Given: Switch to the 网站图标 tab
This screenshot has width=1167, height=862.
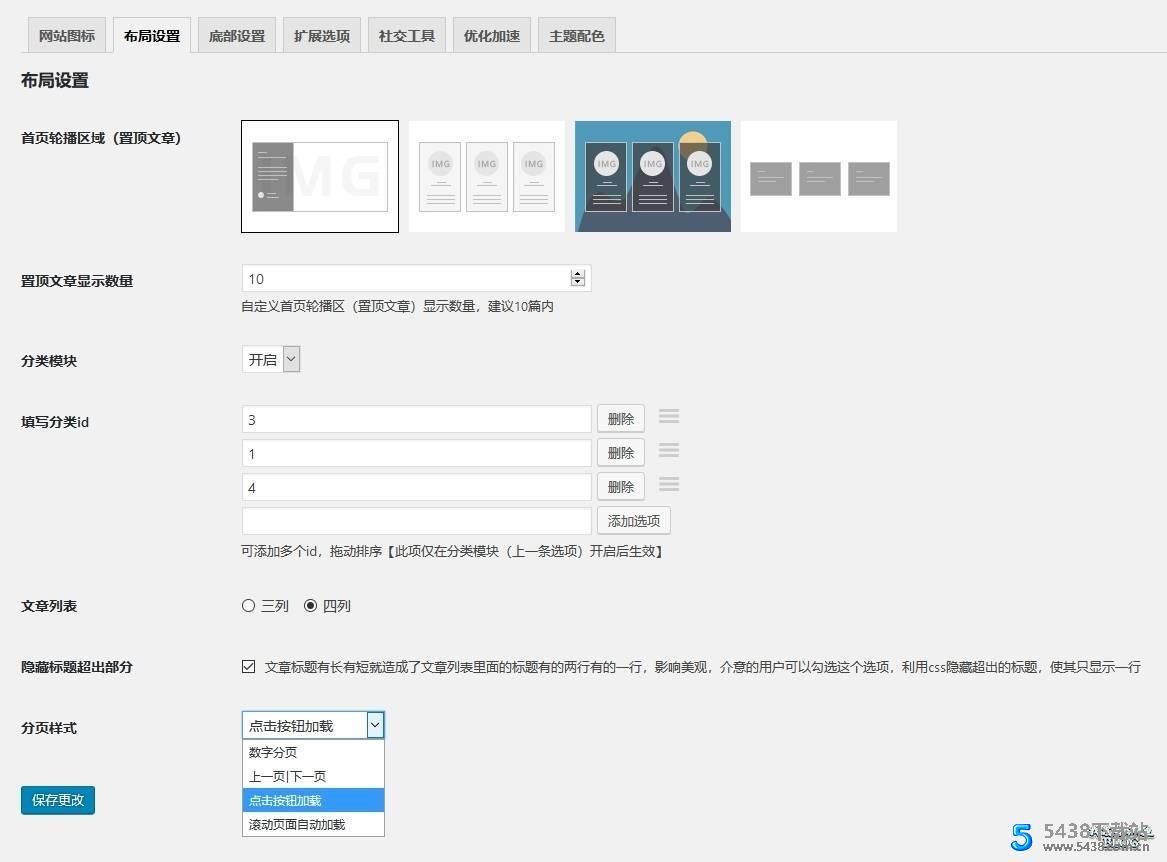Looking at the screenshot, I should click(x=67, y=36).
